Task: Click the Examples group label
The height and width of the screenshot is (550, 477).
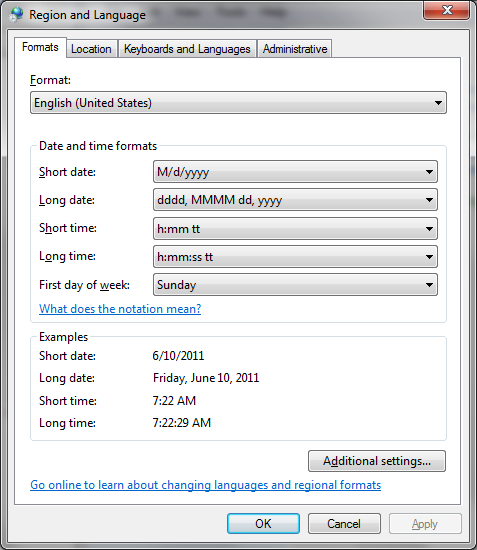Action: (63, 337)
